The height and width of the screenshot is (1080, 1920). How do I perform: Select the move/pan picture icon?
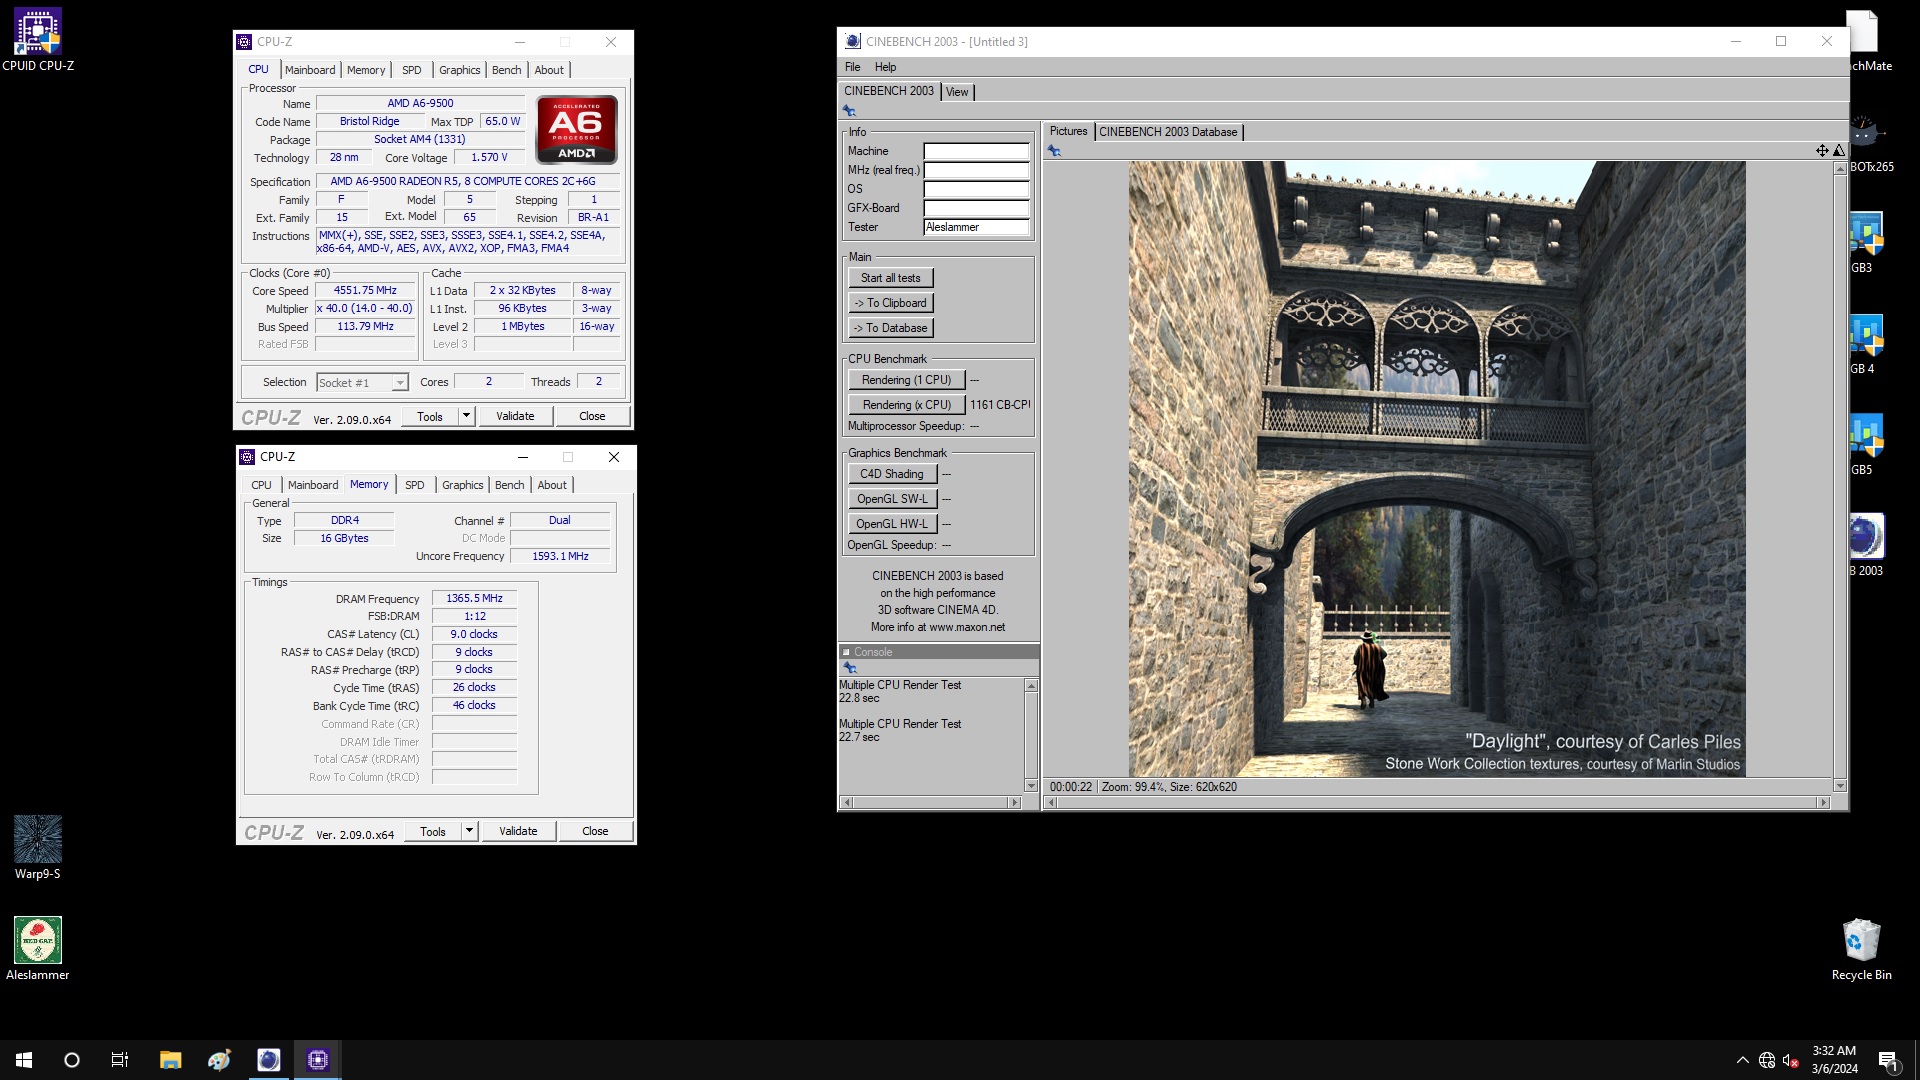click(1822, 151)
